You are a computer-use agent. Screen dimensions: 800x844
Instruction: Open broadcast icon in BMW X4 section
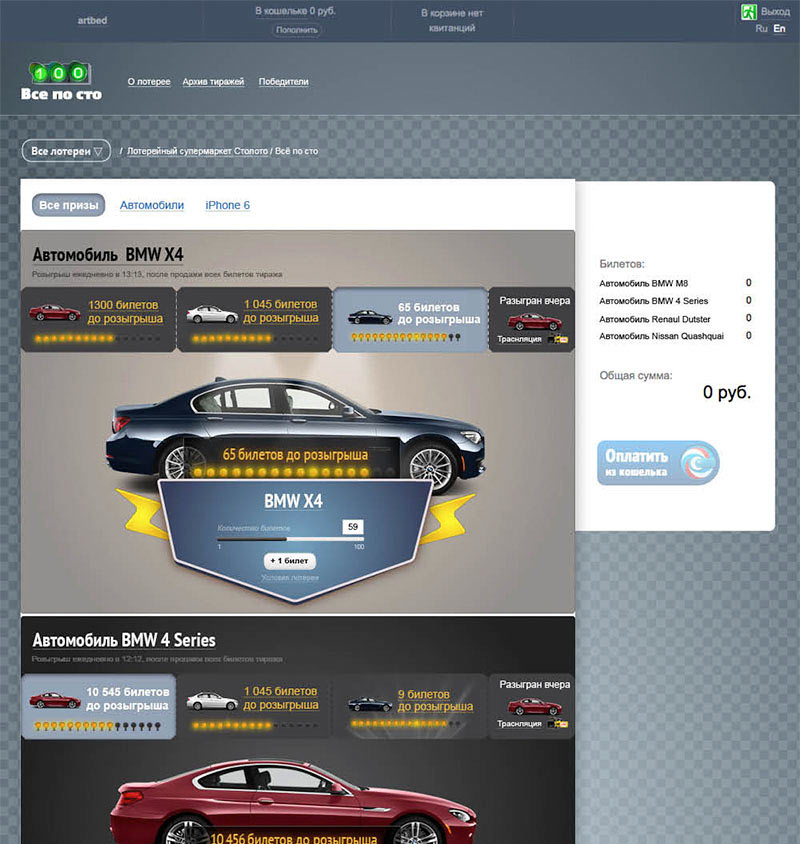click(557, 340)
